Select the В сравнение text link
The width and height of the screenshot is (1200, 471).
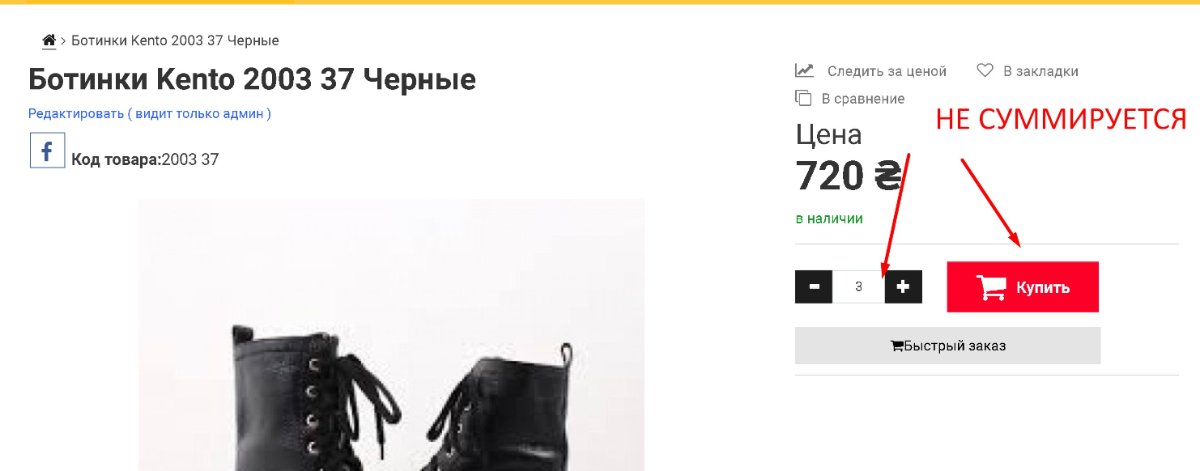tap(863, 99)
